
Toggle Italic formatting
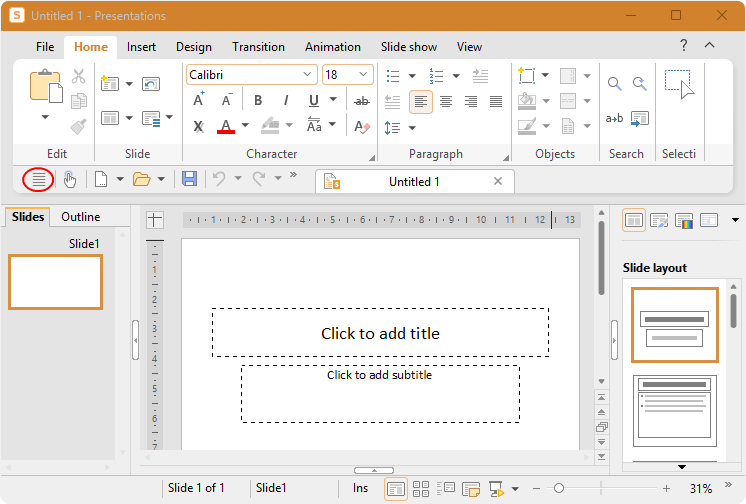[x=285, y=100]
